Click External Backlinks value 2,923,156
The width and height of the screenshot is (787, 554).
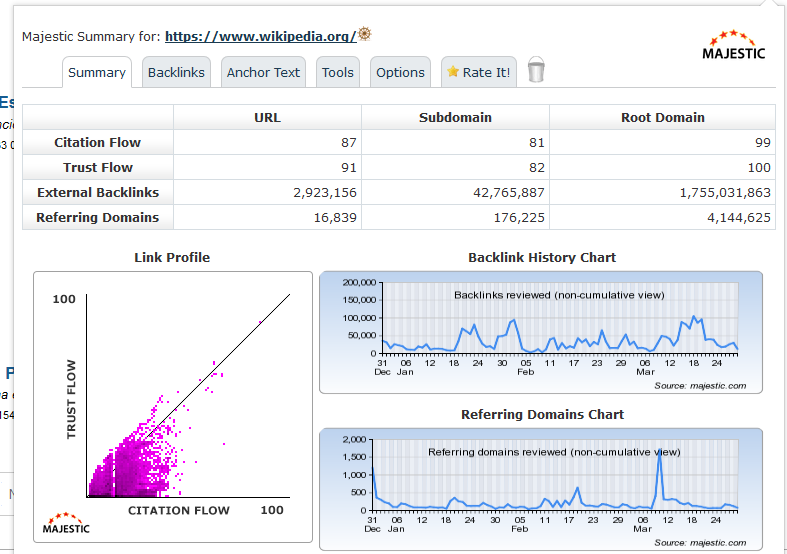click(325, 193)
